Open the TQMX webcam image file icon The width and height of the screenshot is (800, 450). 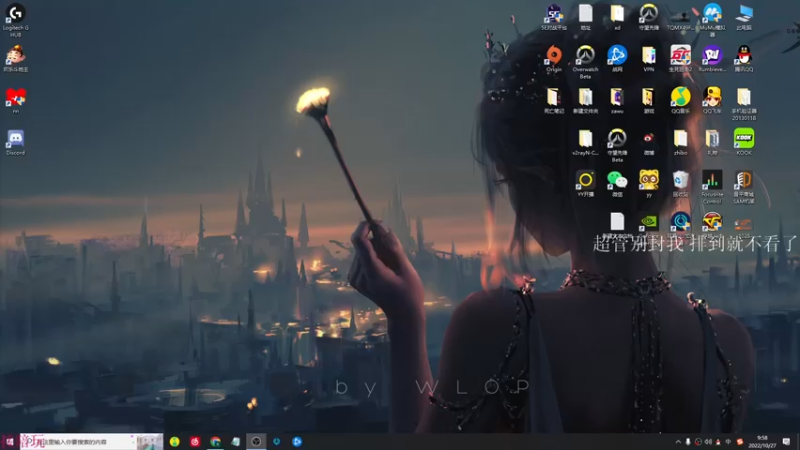[680, 16]
